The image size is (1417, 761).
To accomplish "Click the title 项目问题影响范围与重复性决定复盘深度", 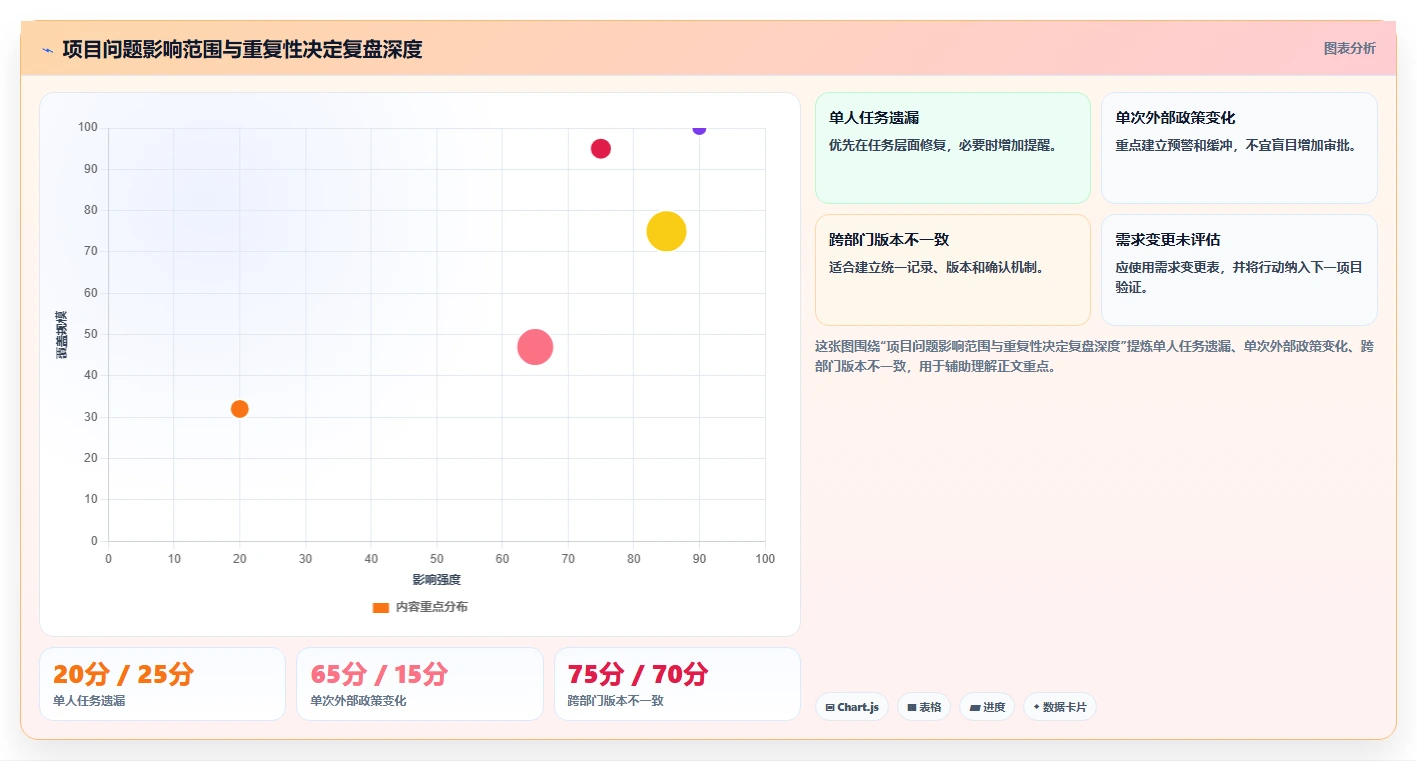I will 242,49.
